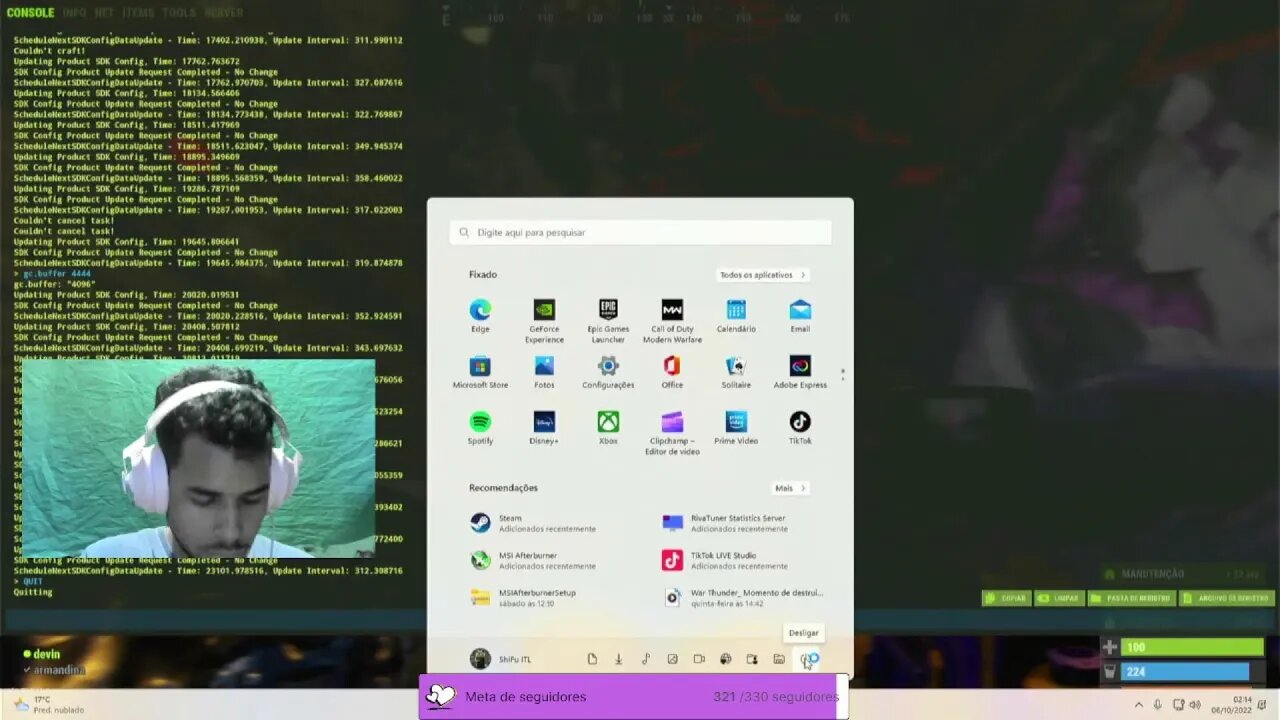
Task: Open Epic Games Launcher pinned app
Action: coord(608,320)
